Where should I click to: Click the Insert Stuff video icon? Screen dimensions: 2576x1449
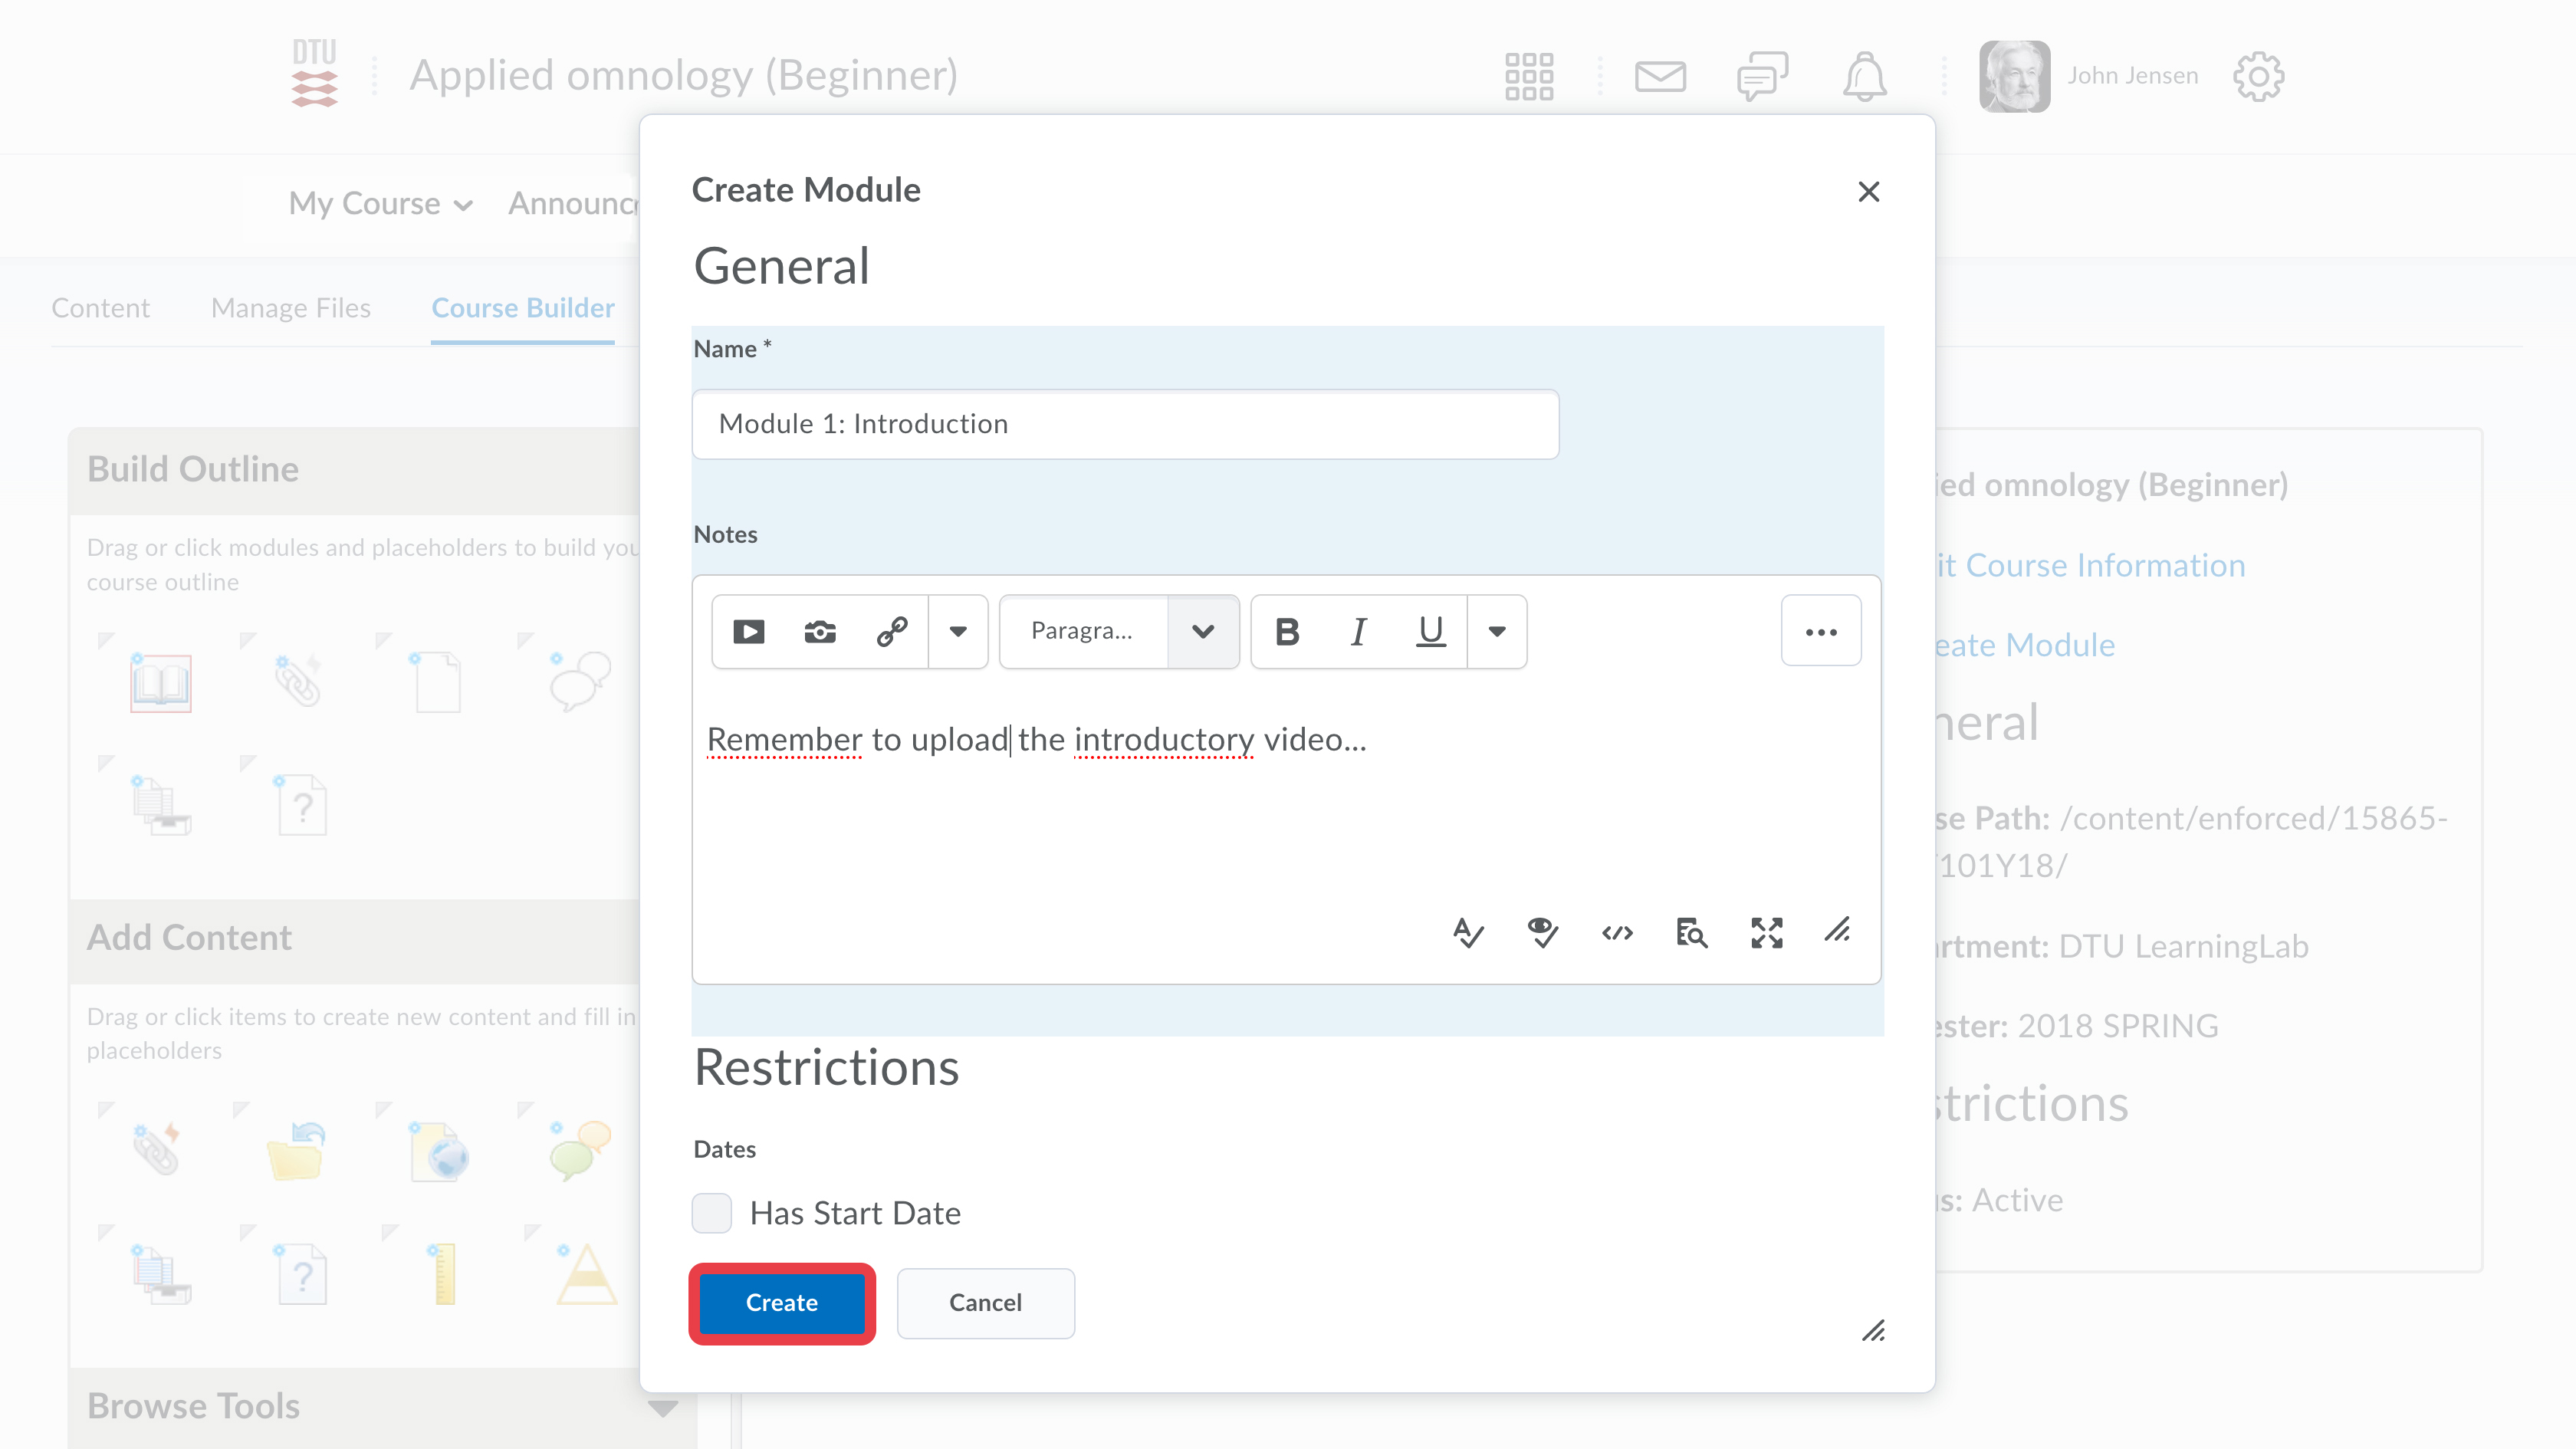(x=748, y=632)
